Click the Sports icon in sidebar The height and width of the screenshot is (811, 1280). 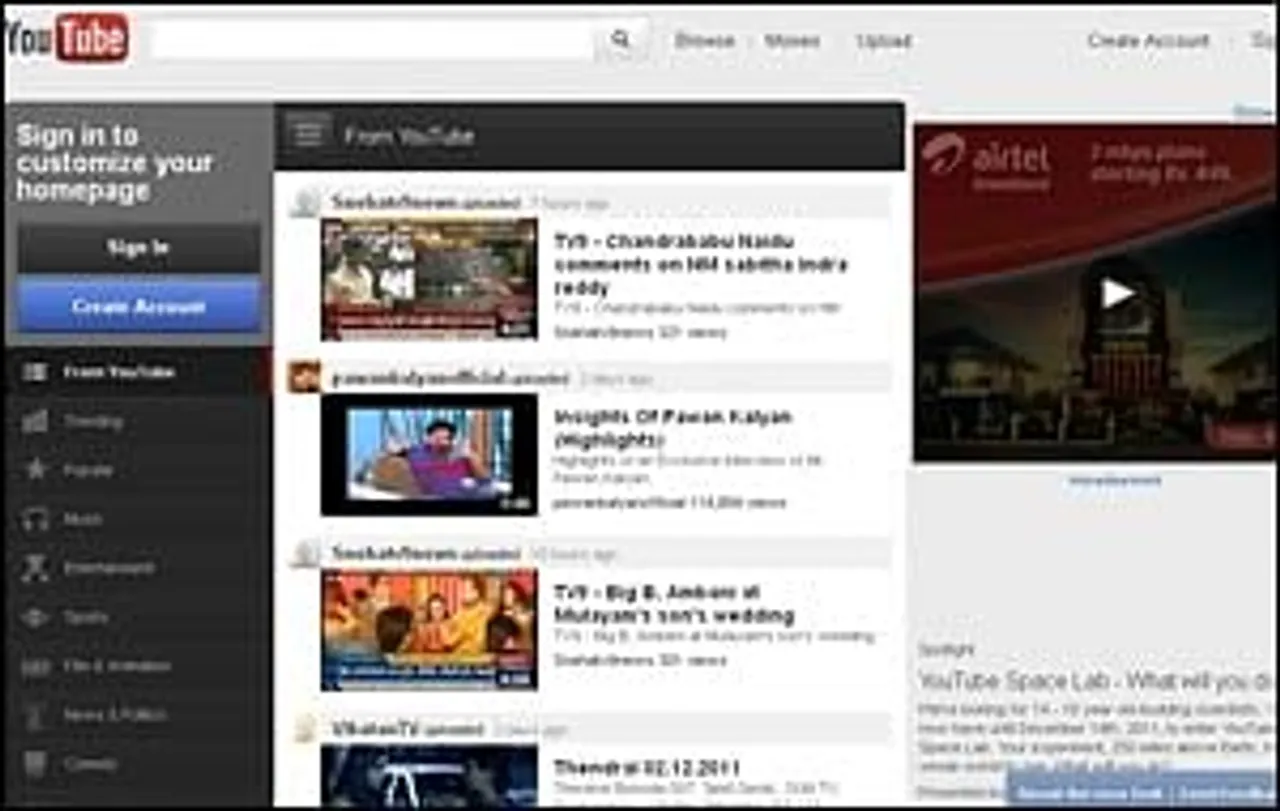click(35, 617)
